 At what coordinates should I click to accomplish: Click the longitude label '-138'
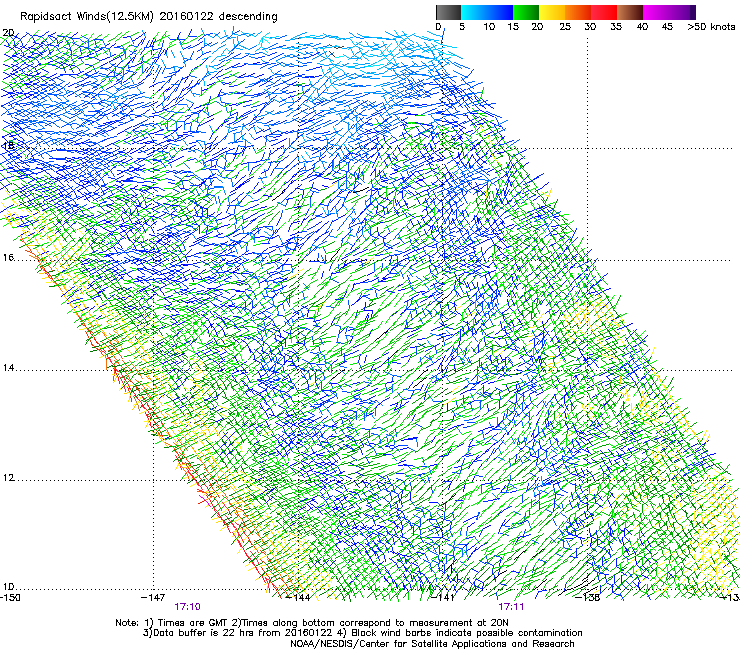tap(588, 597)
